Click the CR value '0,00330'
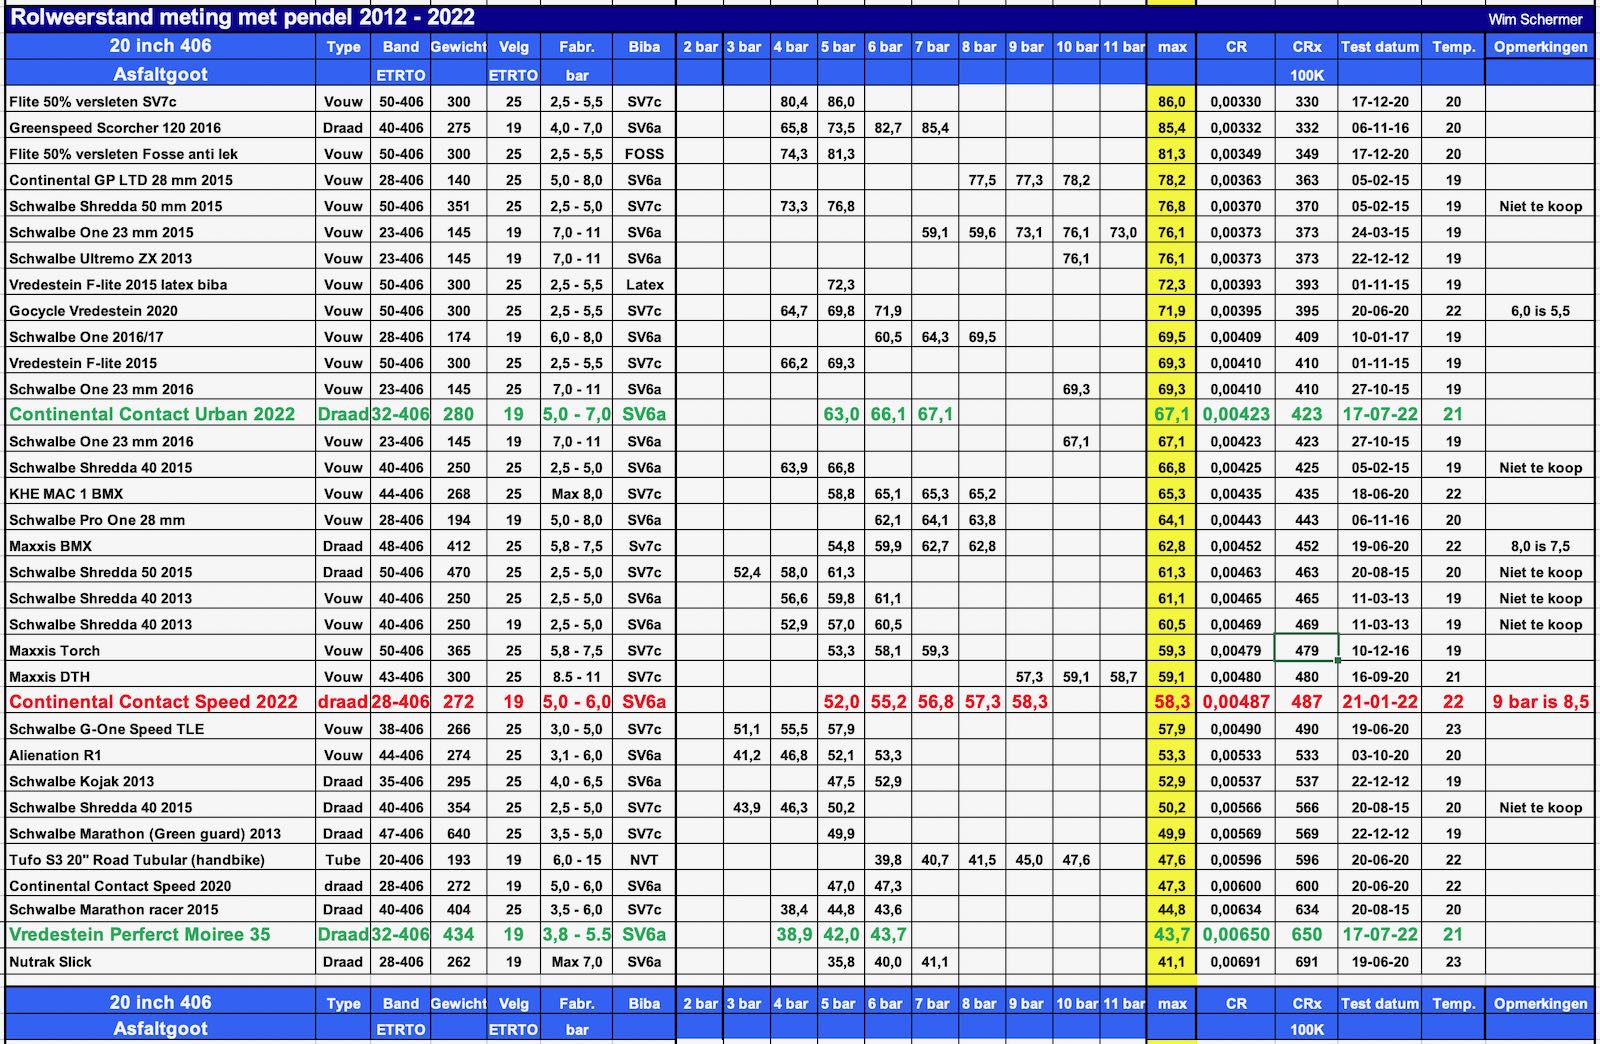Screen dimensions: 1600x1044 (x=1236, y=102)
